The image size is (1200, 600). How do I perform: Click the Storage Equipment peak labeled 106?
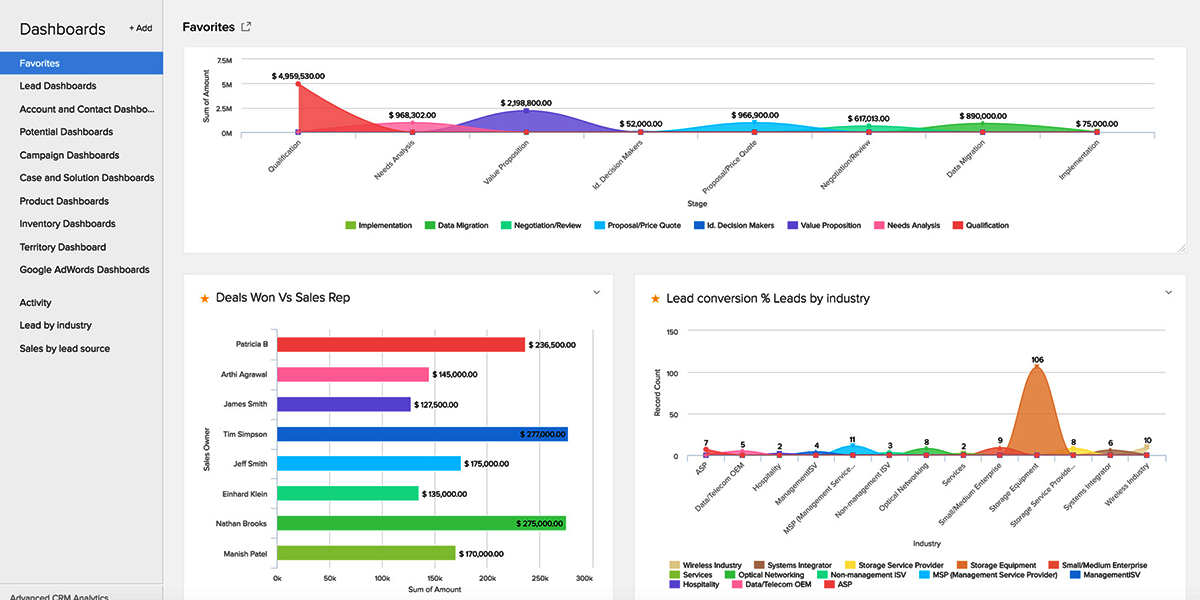click(x=1037, y=370)
